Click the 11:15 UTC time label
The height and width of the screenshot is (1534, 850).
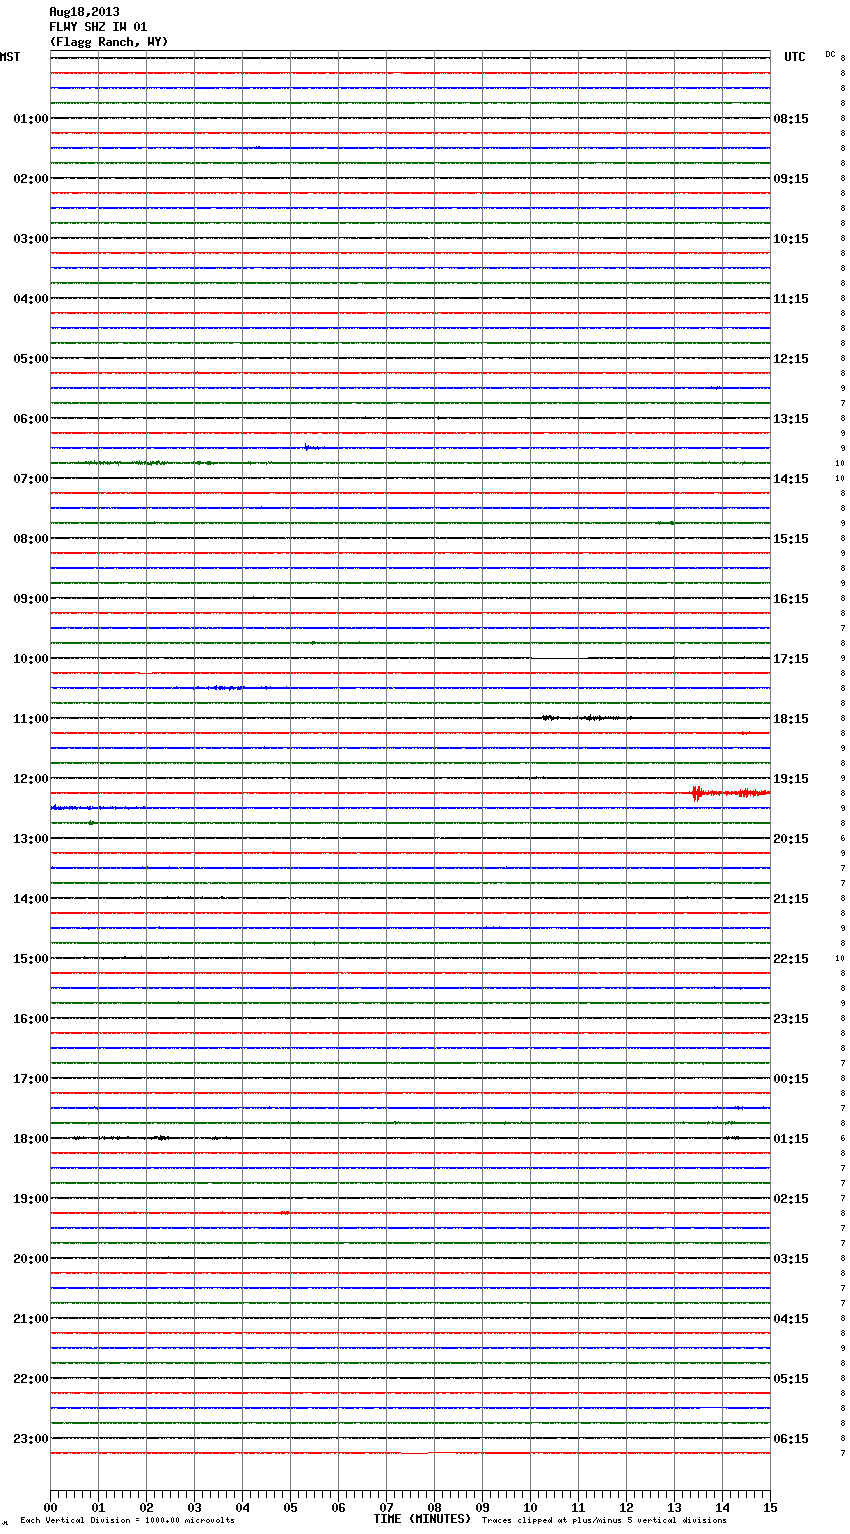click(x=791, y=299)
